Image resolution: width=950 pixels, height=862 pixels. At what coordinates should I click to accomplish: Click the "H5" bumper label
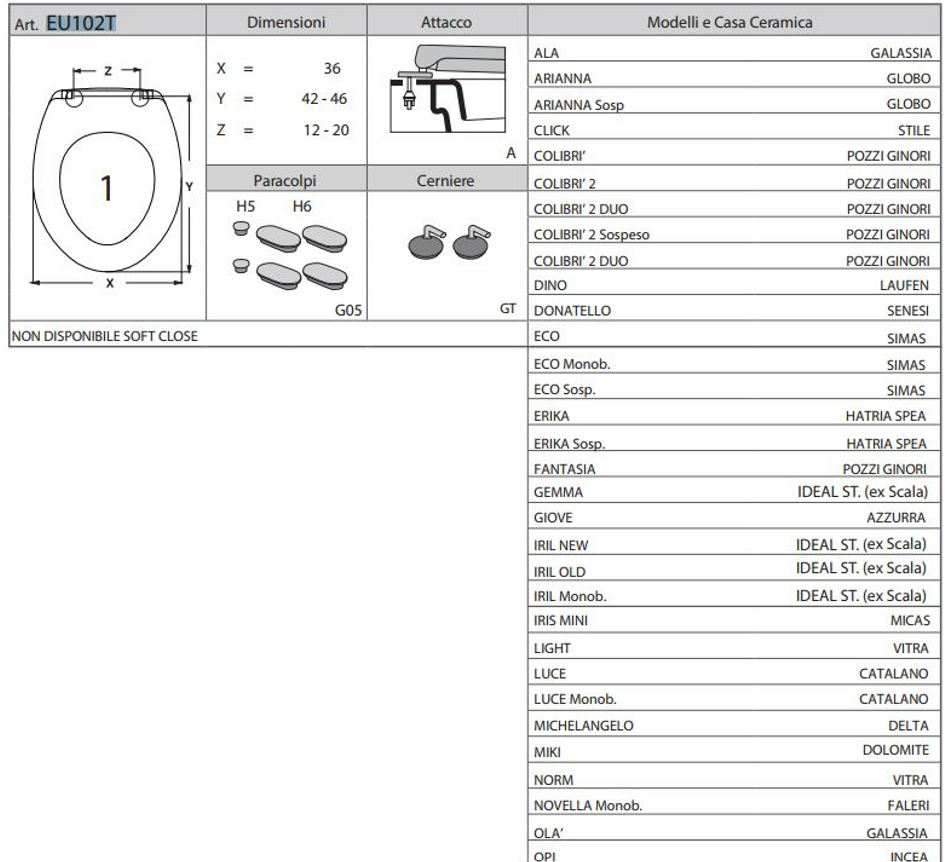(x=245, y=207)
